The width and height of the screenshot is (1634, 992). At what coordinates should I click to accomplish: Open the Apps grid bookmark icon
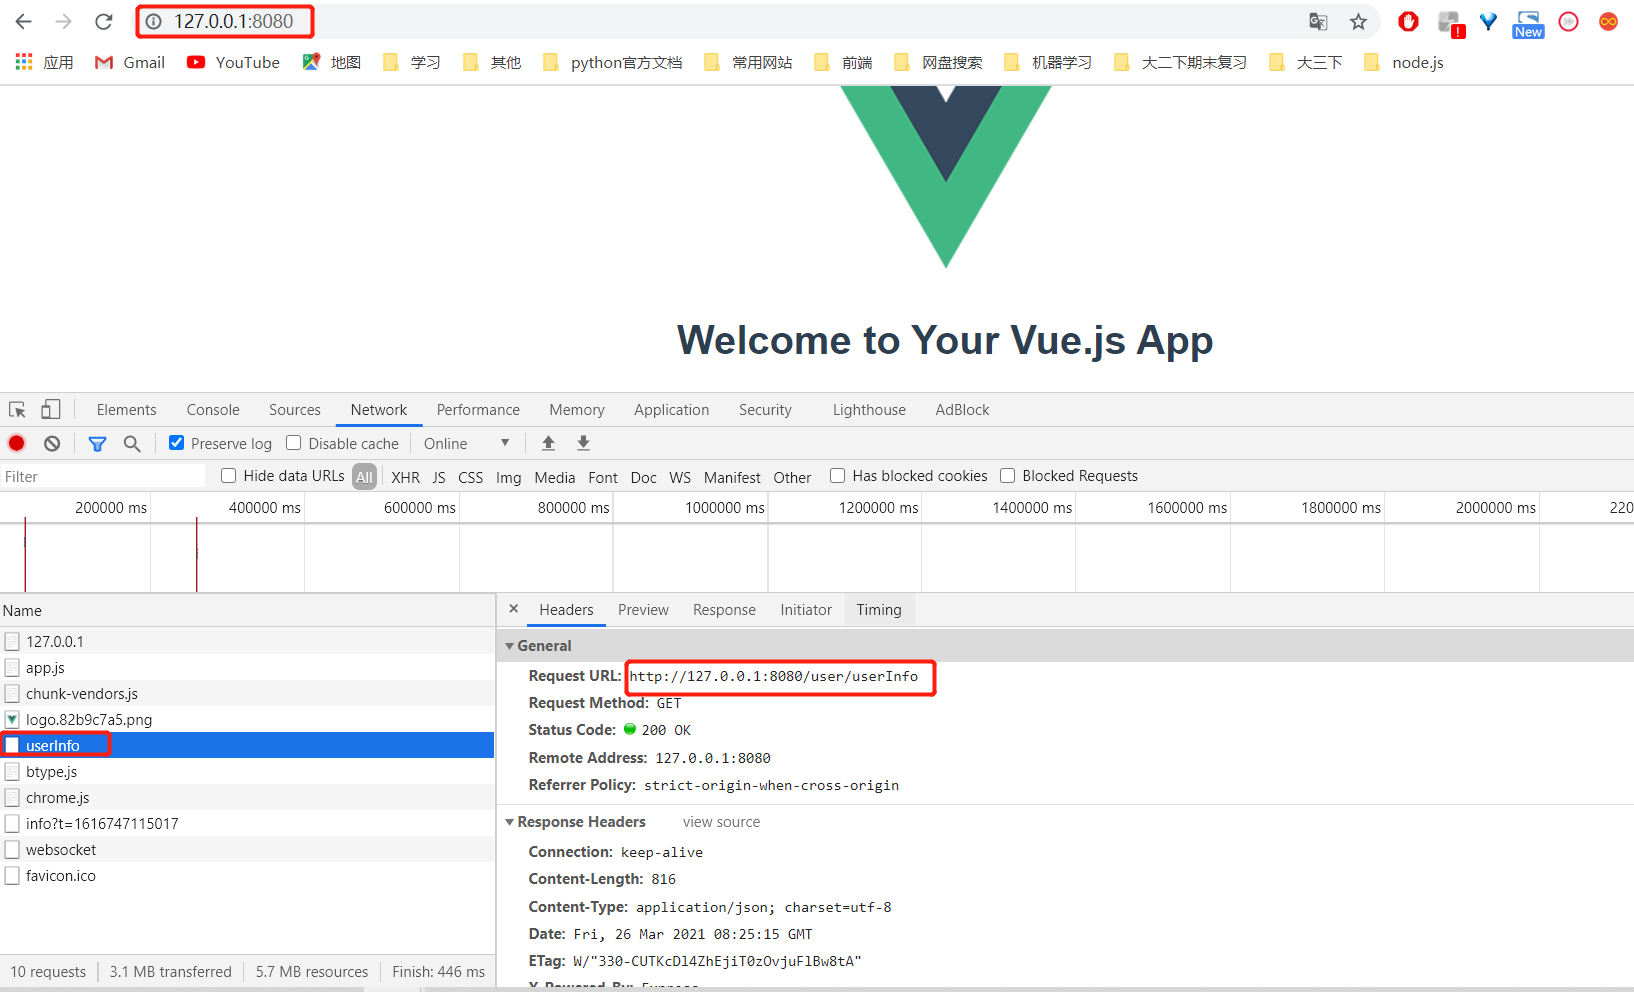[24, 62]
